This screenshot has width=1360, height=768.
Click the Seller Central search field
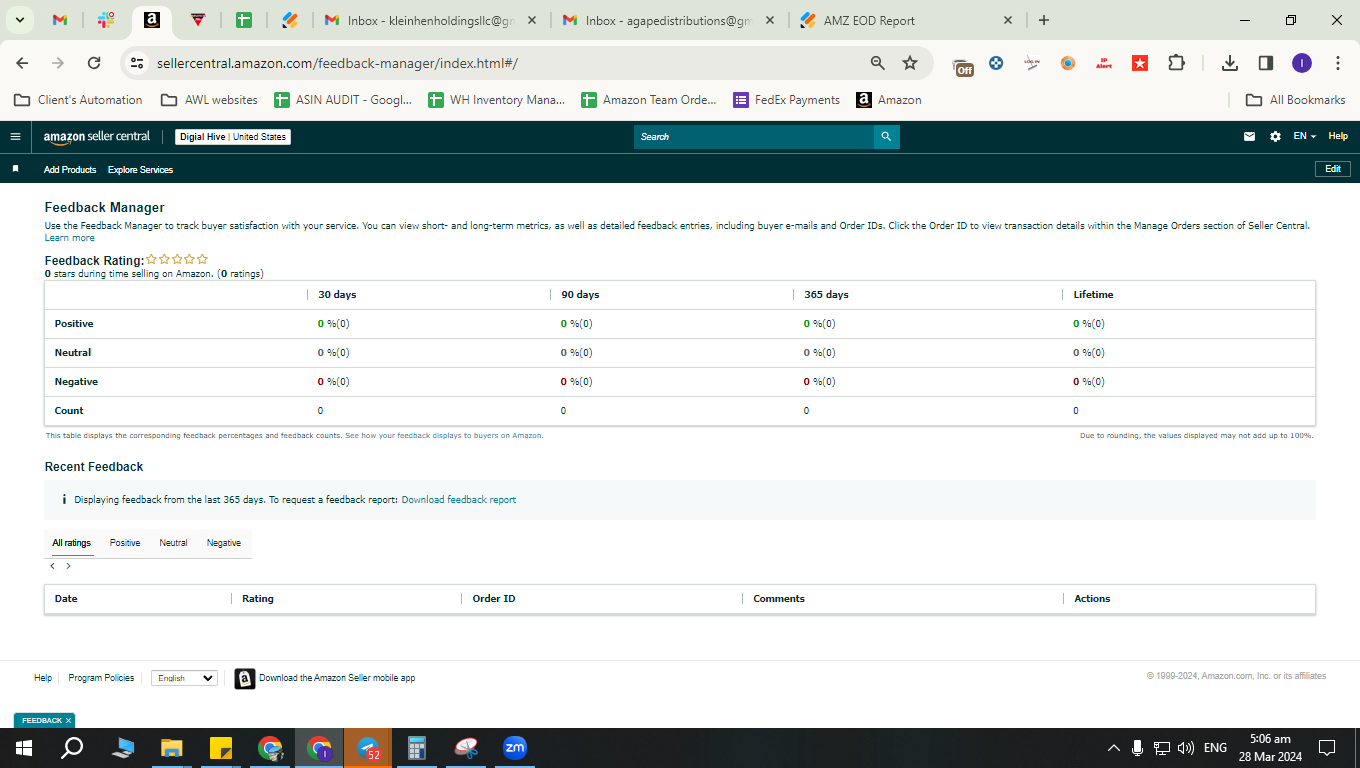pyautogui.click(x=754, y=137)
